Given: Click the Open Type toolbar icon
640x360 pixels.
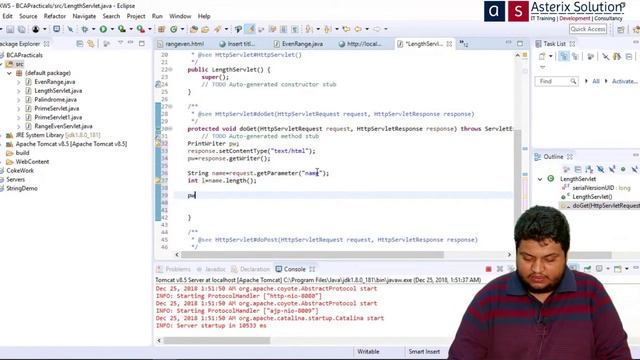Looking at the screenshot, I should pos(194,29).
